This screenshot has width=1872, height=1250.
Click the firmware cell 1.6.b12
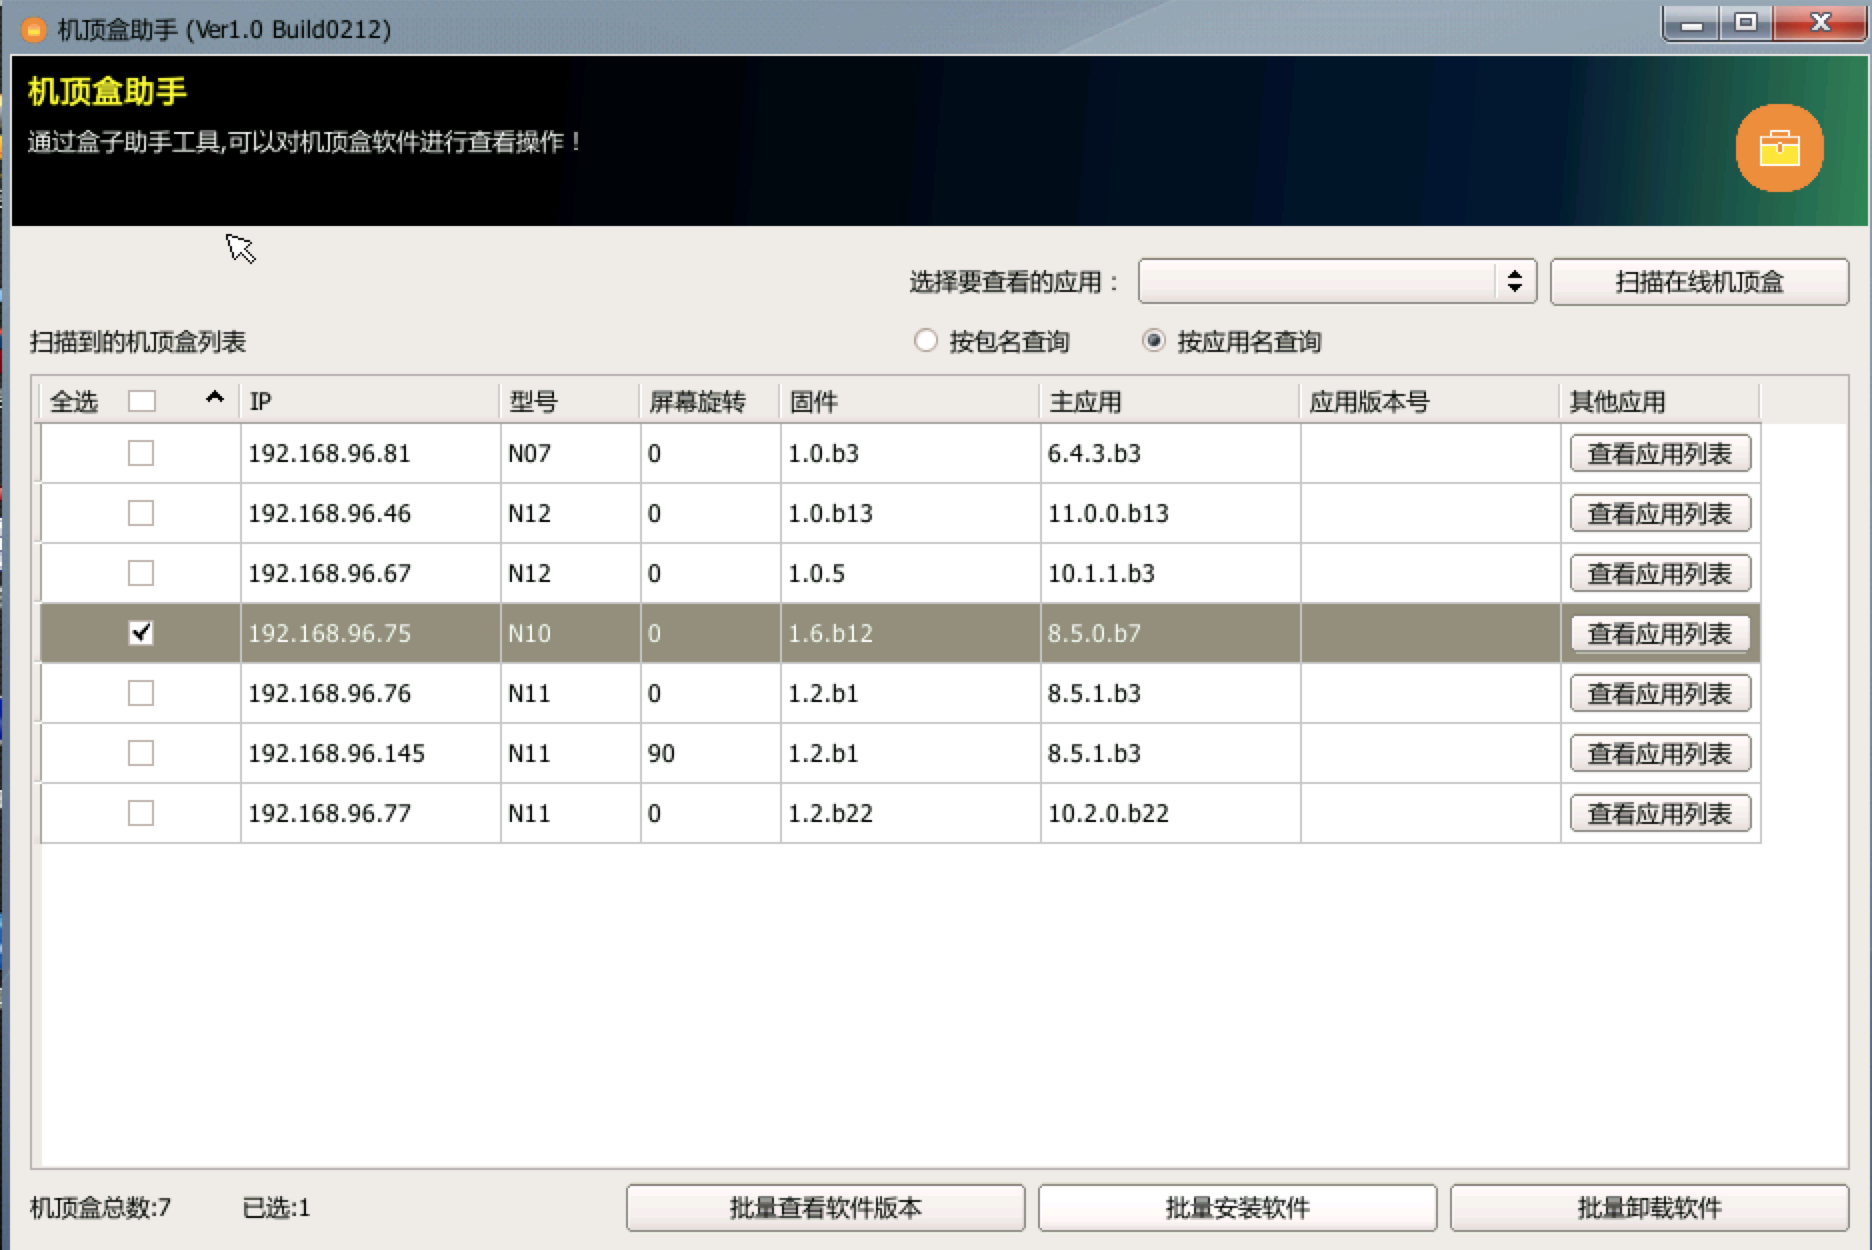[910, 633]
